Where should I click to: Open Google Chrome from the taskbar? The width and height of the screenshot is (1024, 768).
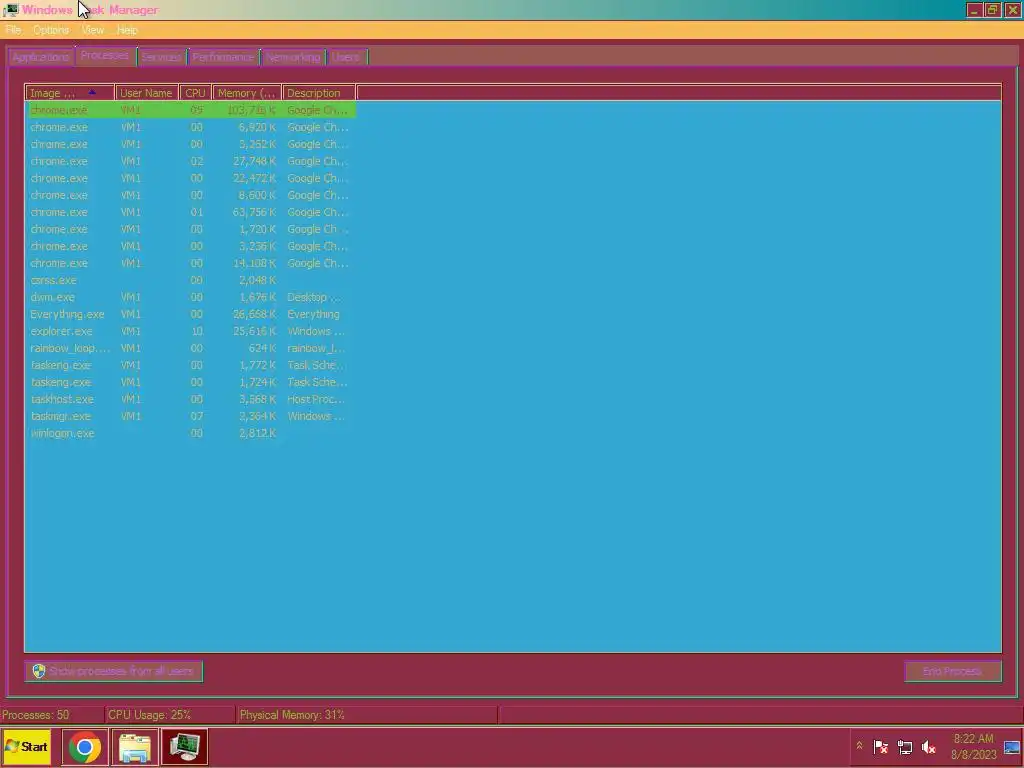85,747
